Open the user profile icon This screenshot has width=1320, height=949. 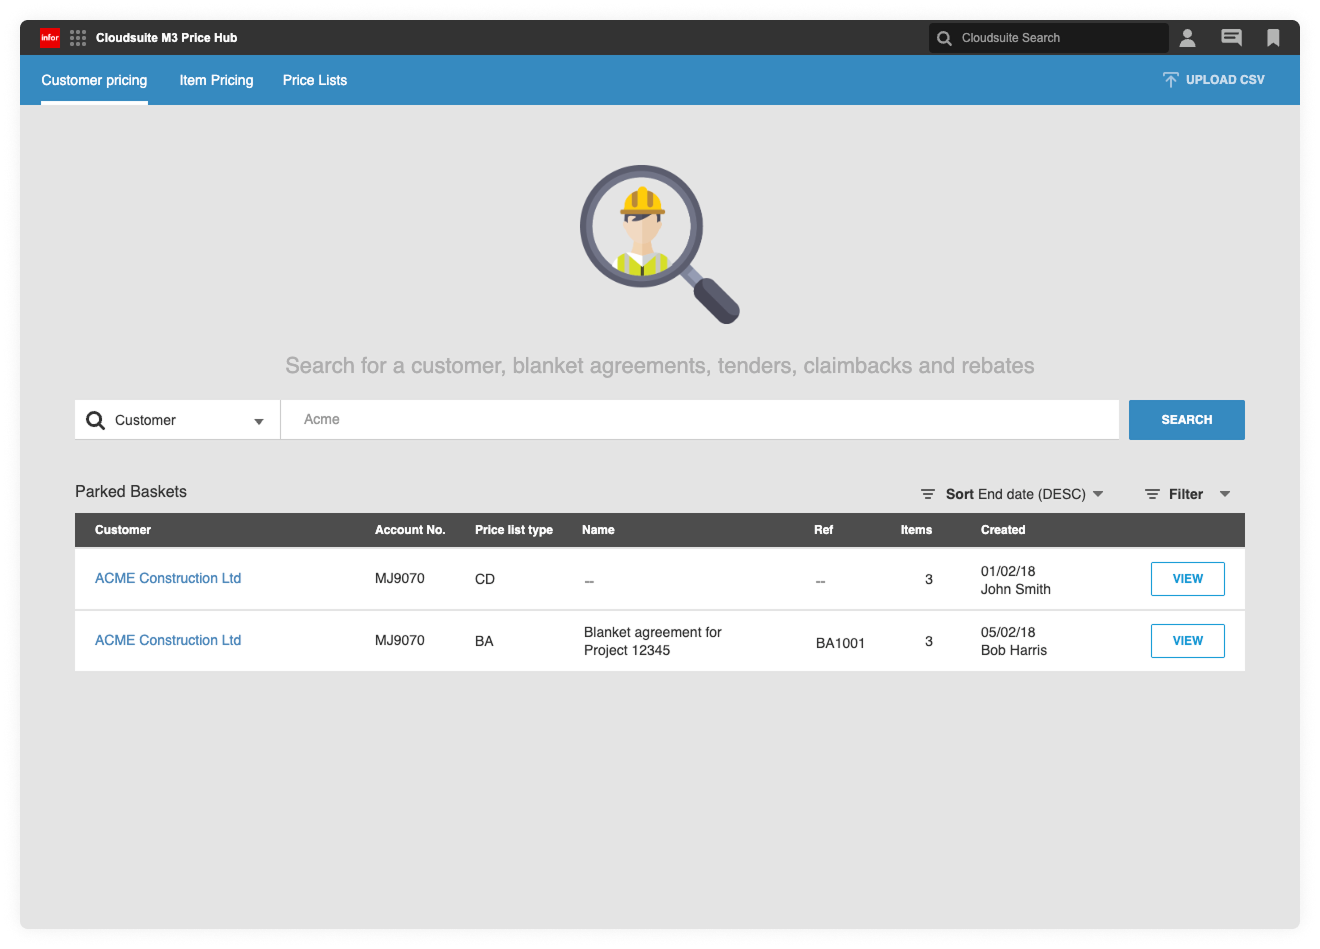tap(1187, 38)
